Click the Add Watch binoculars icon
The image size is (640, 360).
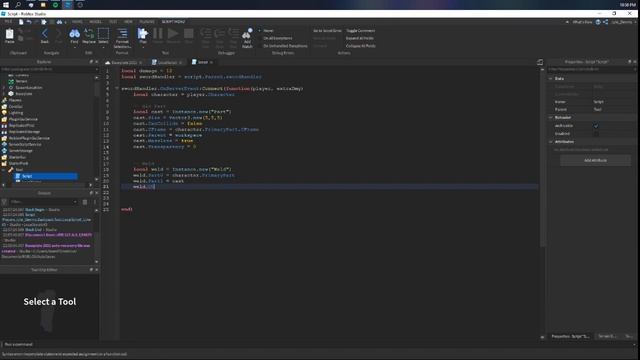[x=247, y=33]
